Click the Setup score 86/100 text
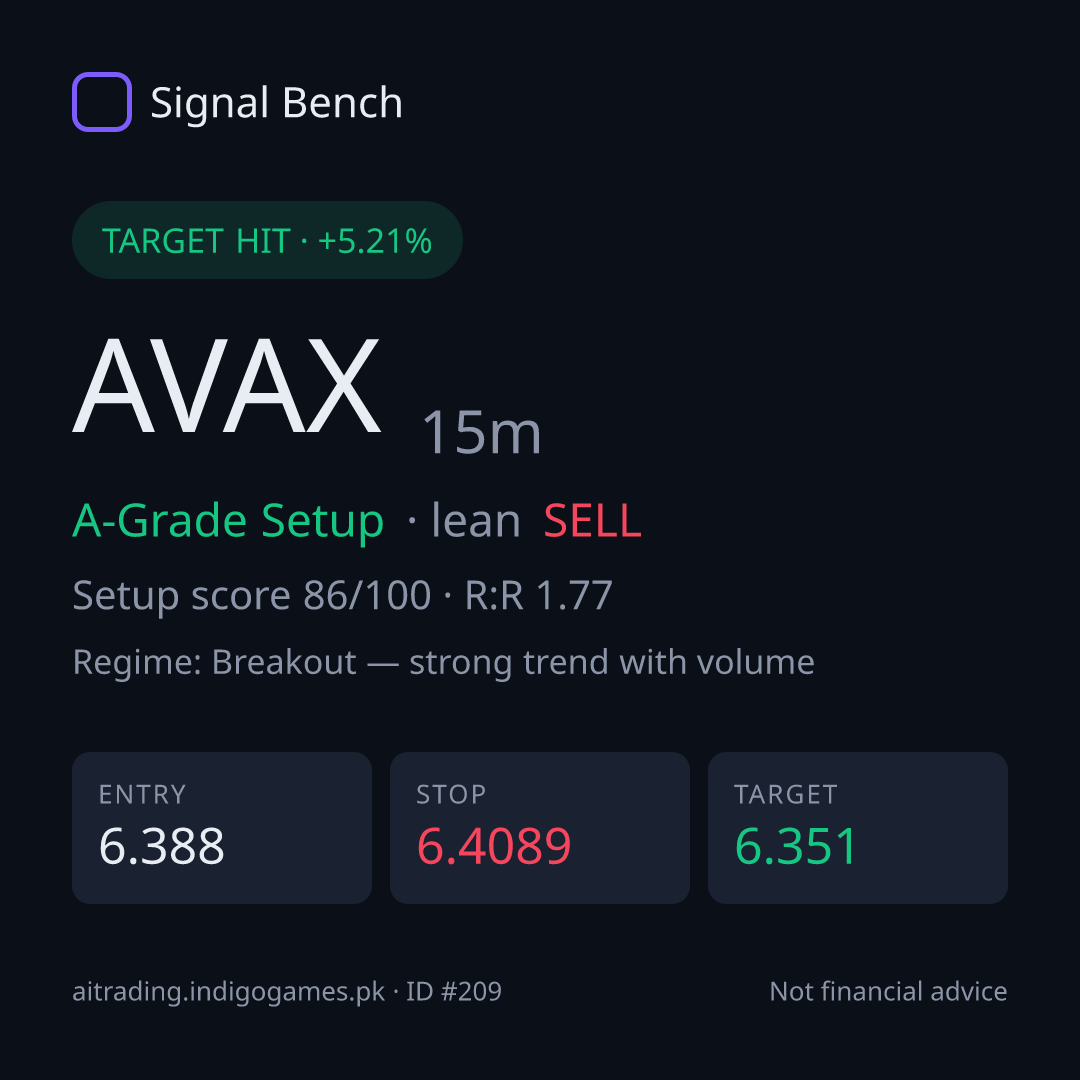 pos(251,595)
